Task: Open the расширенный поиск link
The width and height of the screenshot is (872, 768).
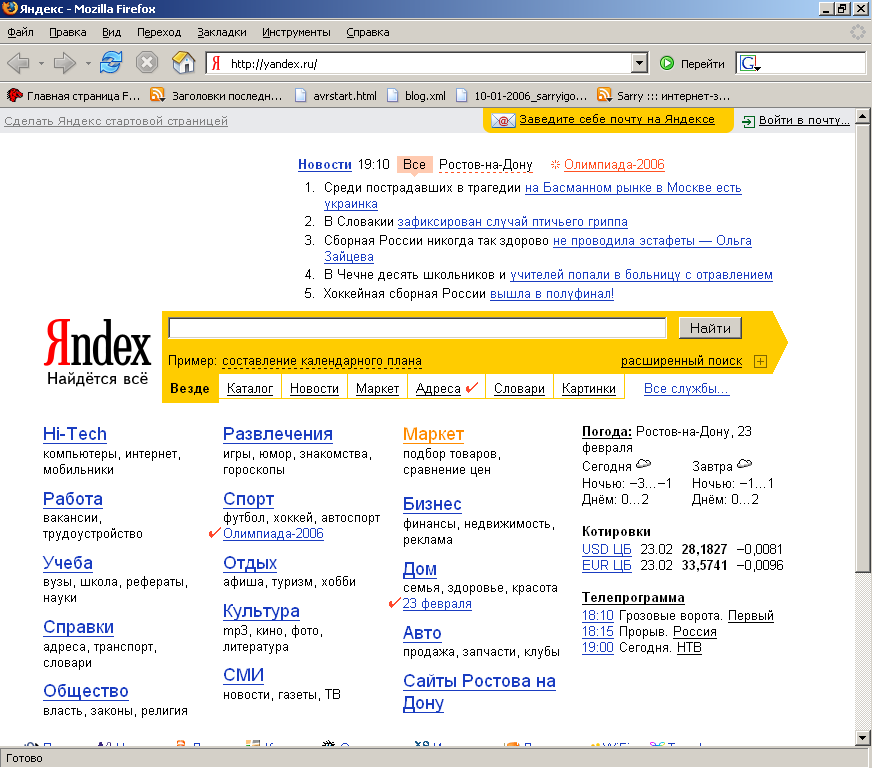Action: (x=682, y=361)
